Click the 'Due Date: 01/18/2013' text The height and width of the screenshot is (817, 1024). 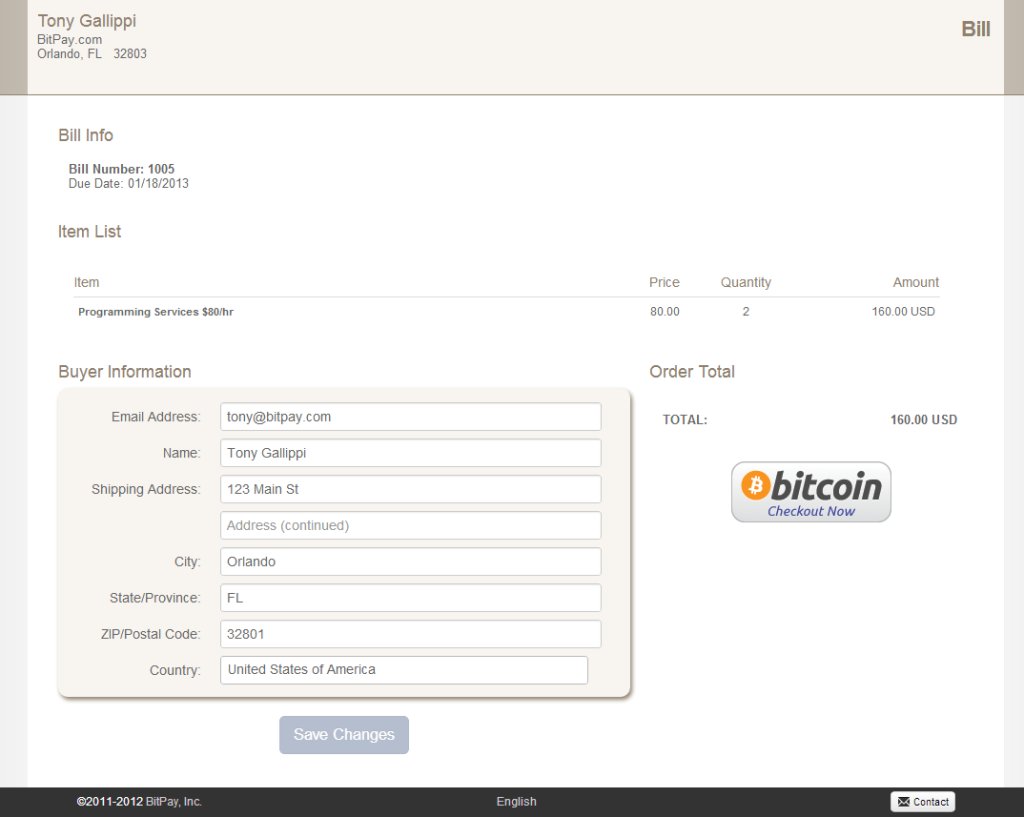(x=129, y=184)
